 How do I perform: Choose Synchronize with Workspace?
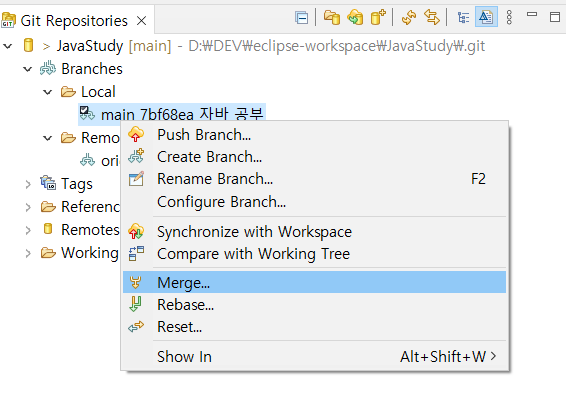tap(314, 232)
